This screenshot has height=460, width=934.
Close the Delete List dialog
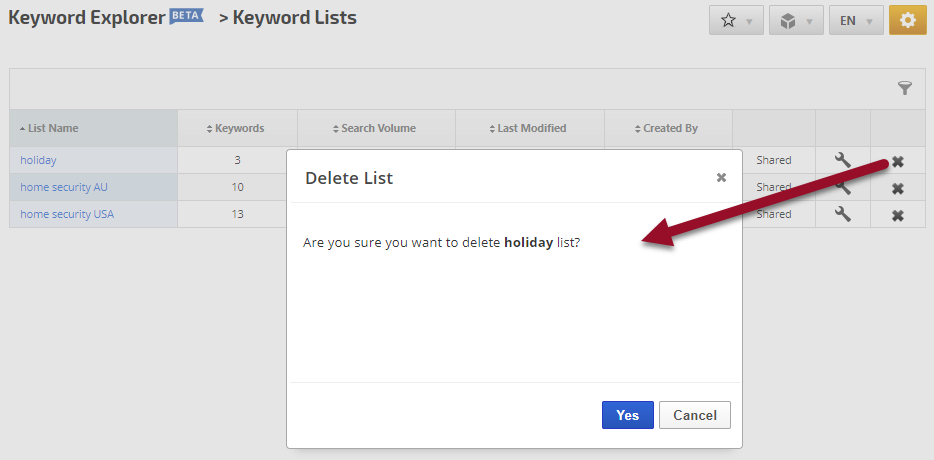click(721, 178)
